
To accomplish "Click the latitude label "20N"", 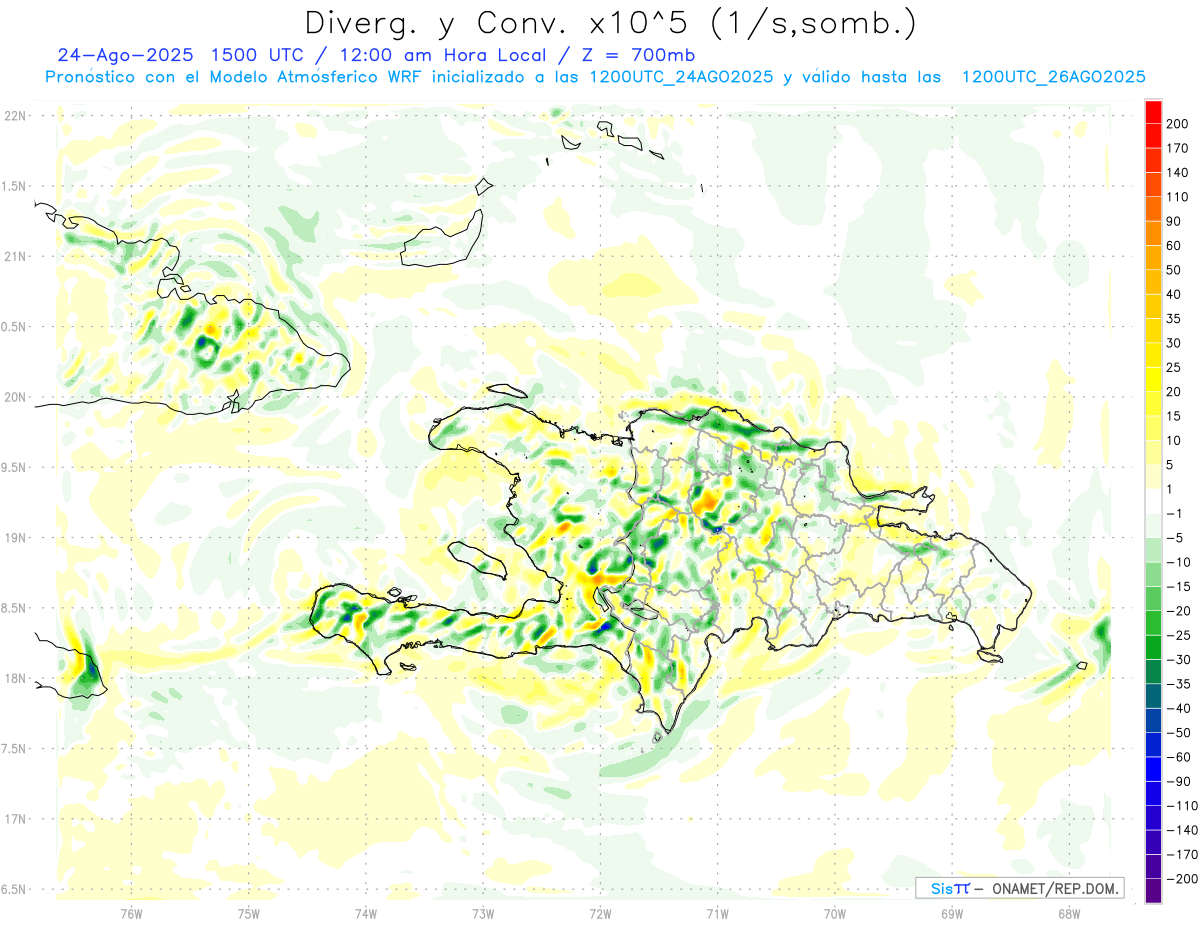I will (x=15, y=397).
